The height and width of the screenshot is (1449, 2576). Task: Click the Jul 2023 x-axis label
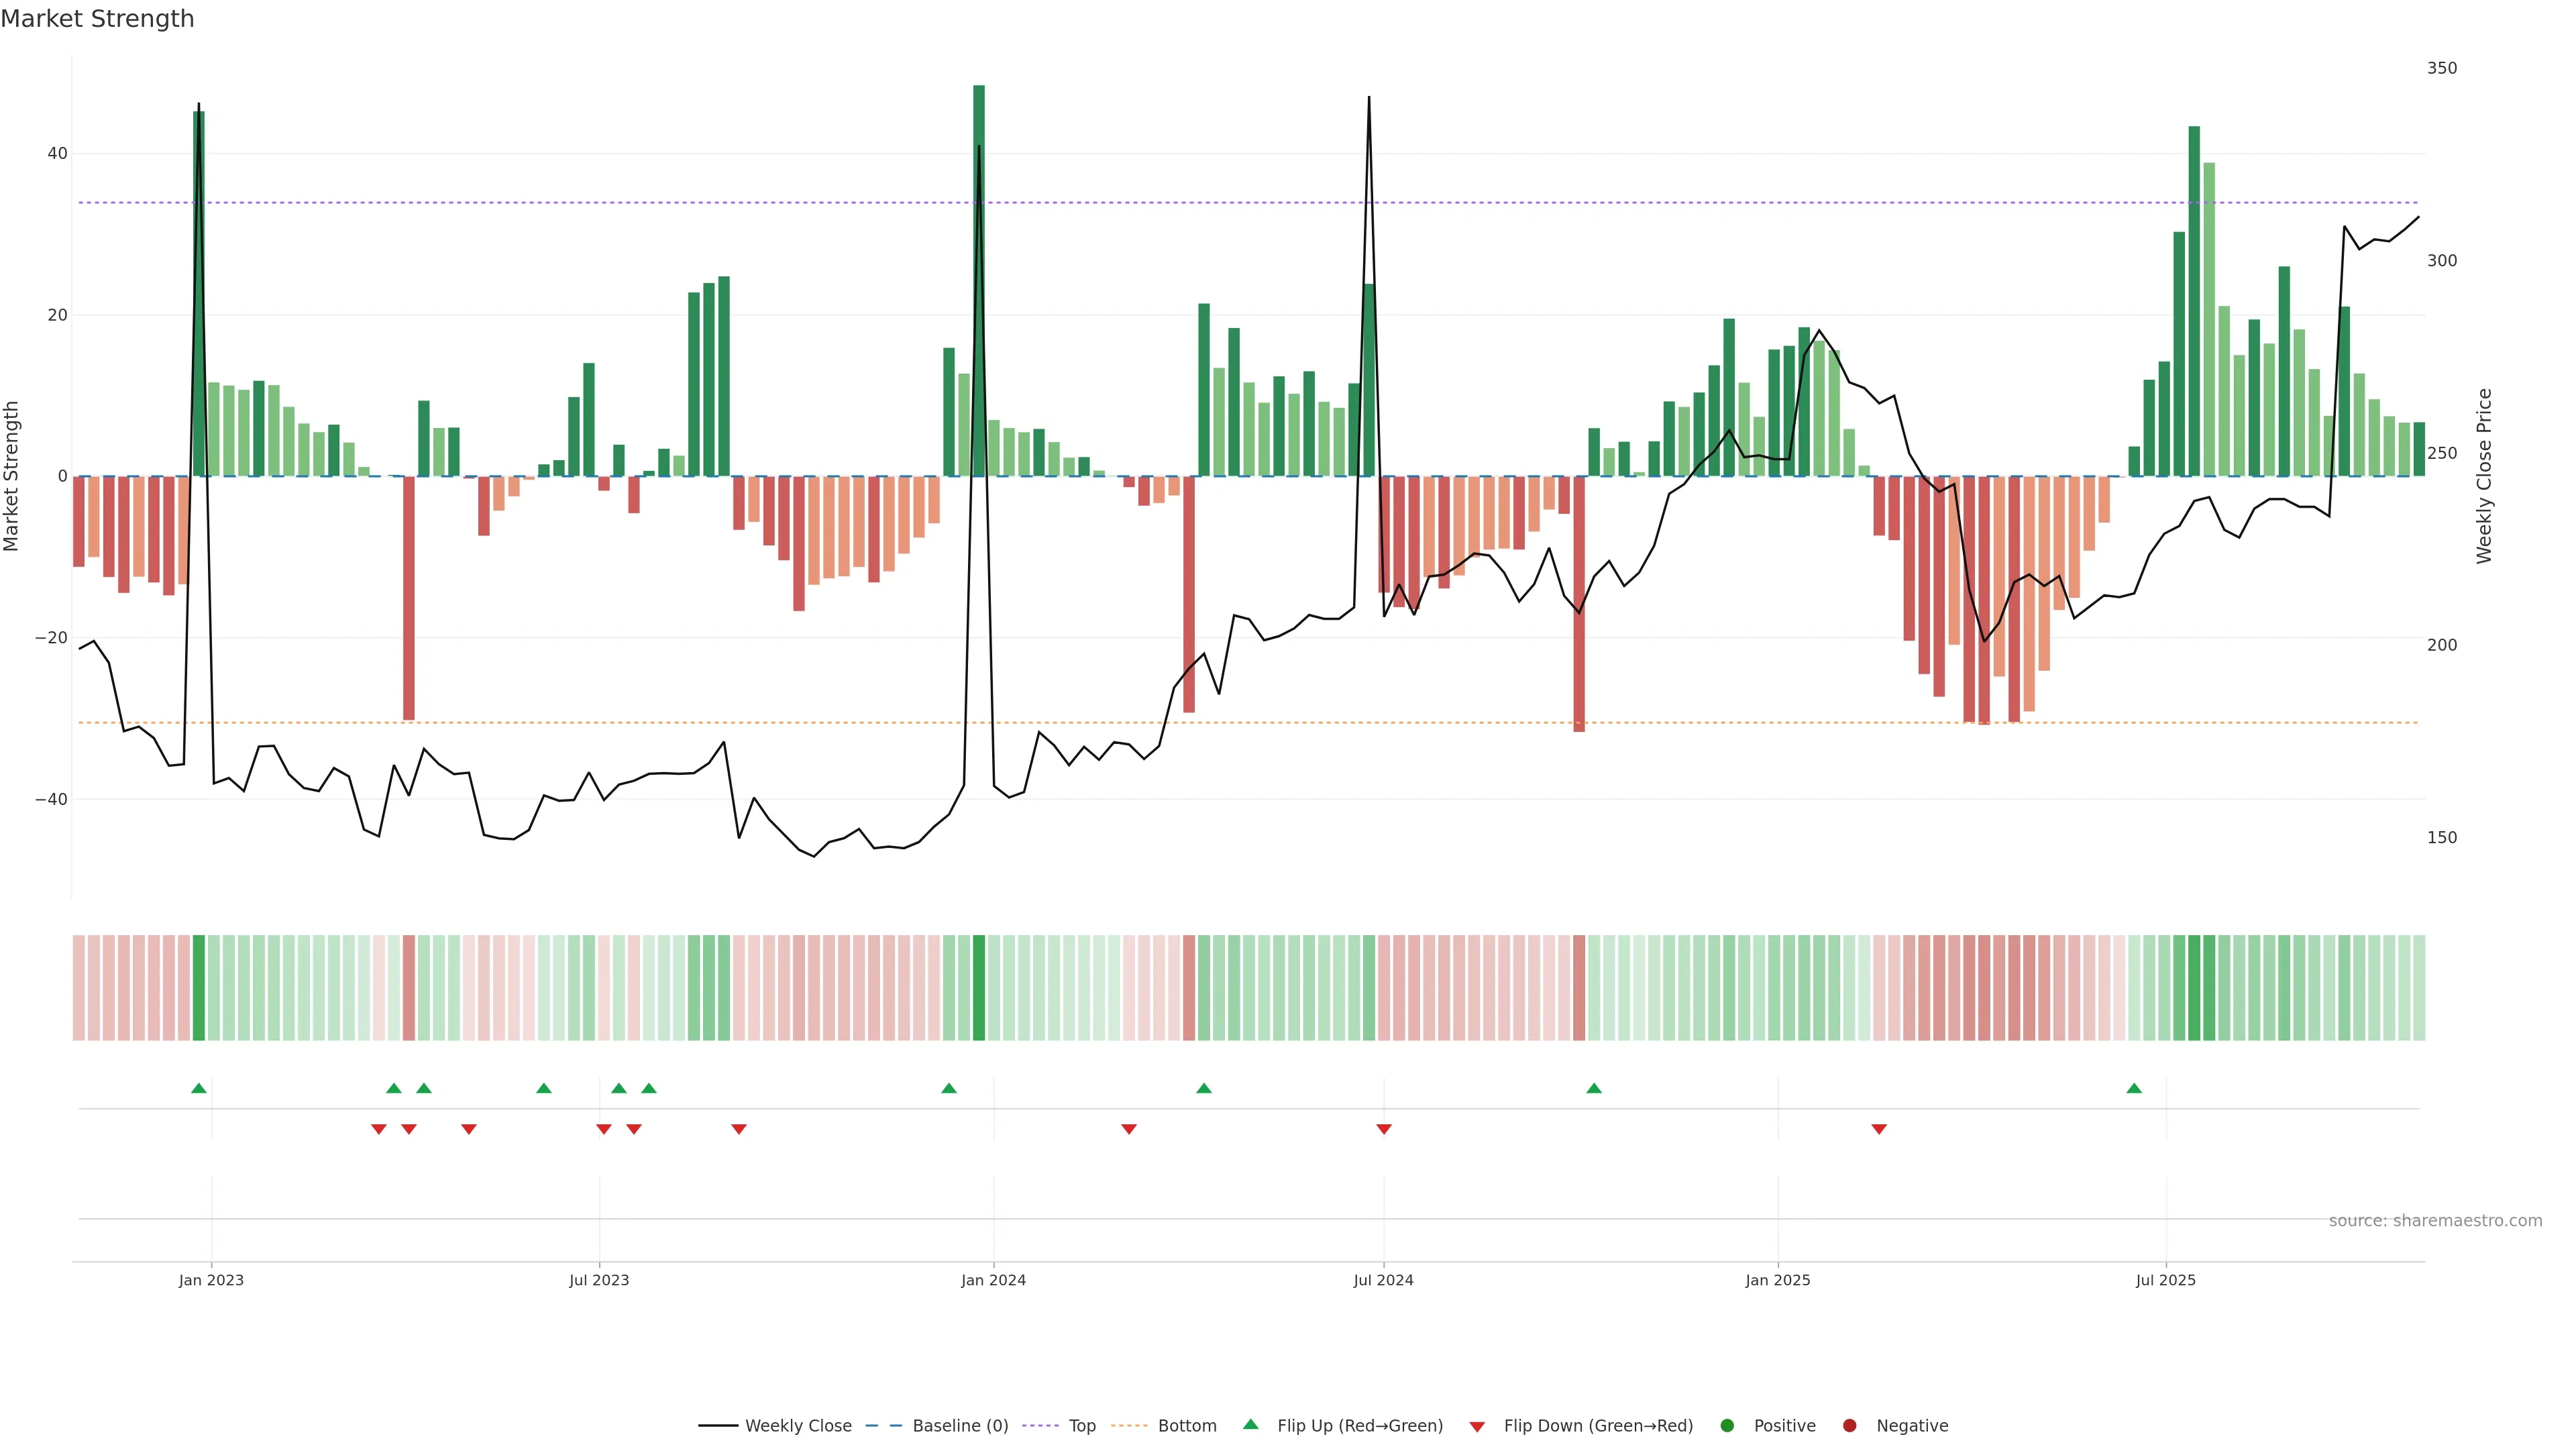(x=599, y=1280)
